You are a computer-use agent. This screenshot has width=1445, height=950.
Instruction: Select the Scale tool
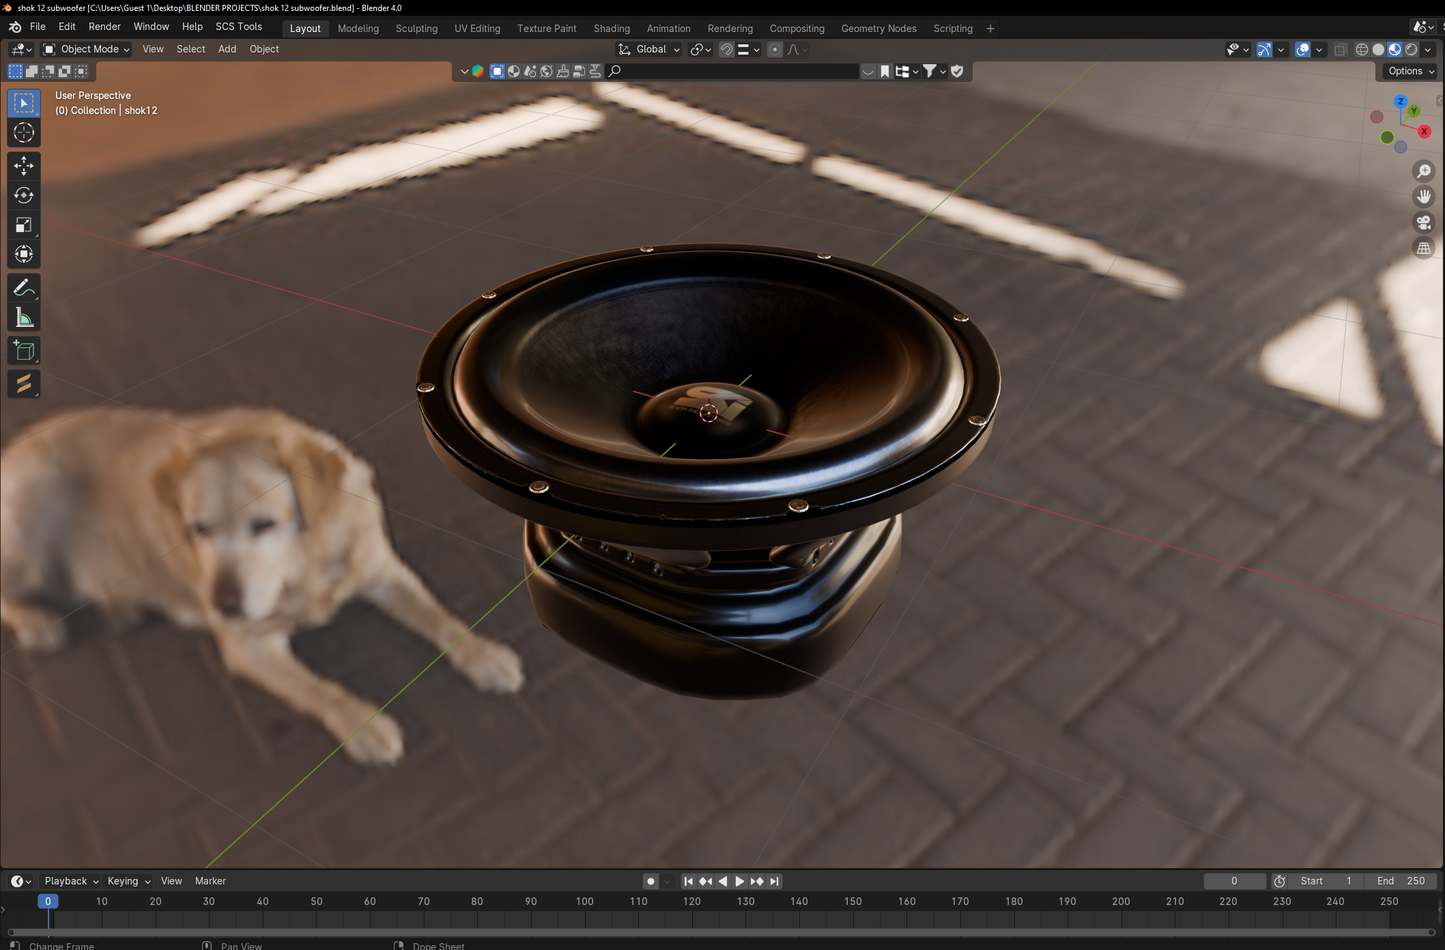pos(24,225)
